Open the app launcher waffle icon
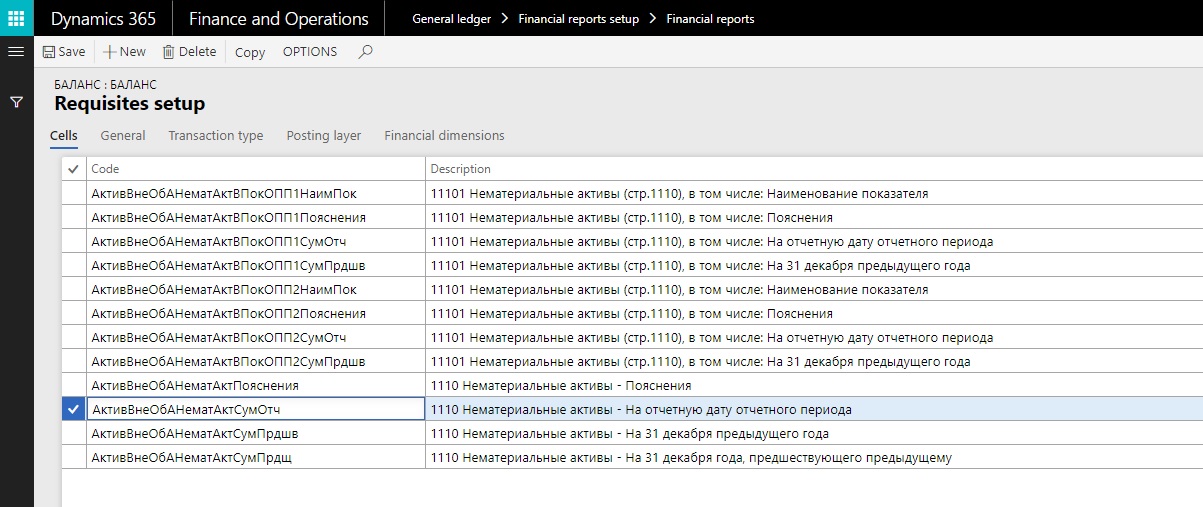Screen dimensions: 1203x507 pos(16,18)
